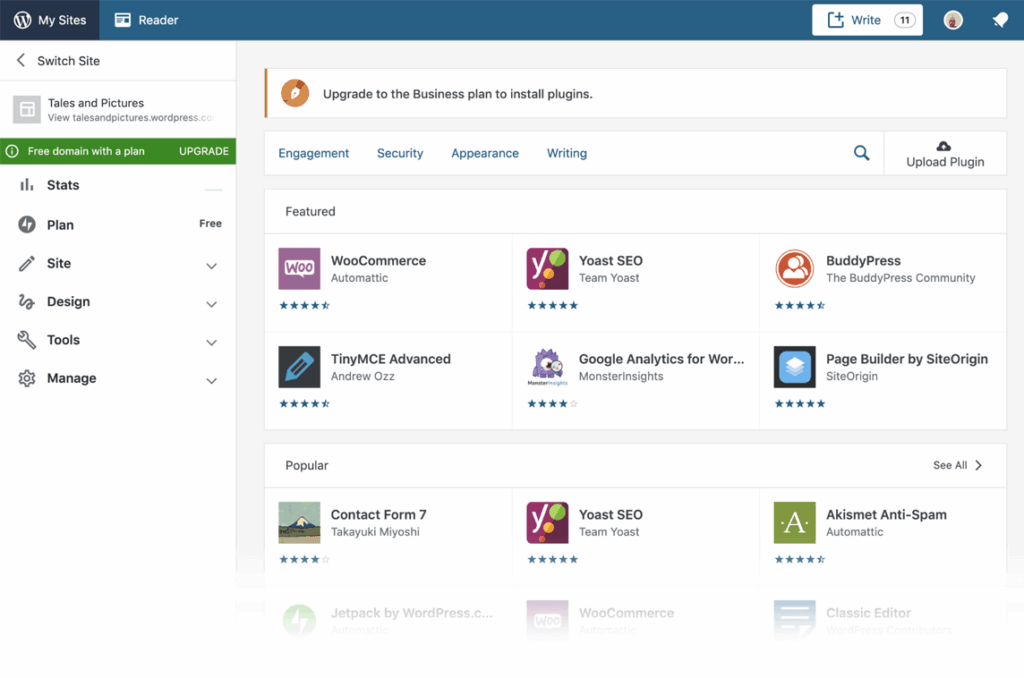
Task: Switch to the Security category tab
Action: 400,153
